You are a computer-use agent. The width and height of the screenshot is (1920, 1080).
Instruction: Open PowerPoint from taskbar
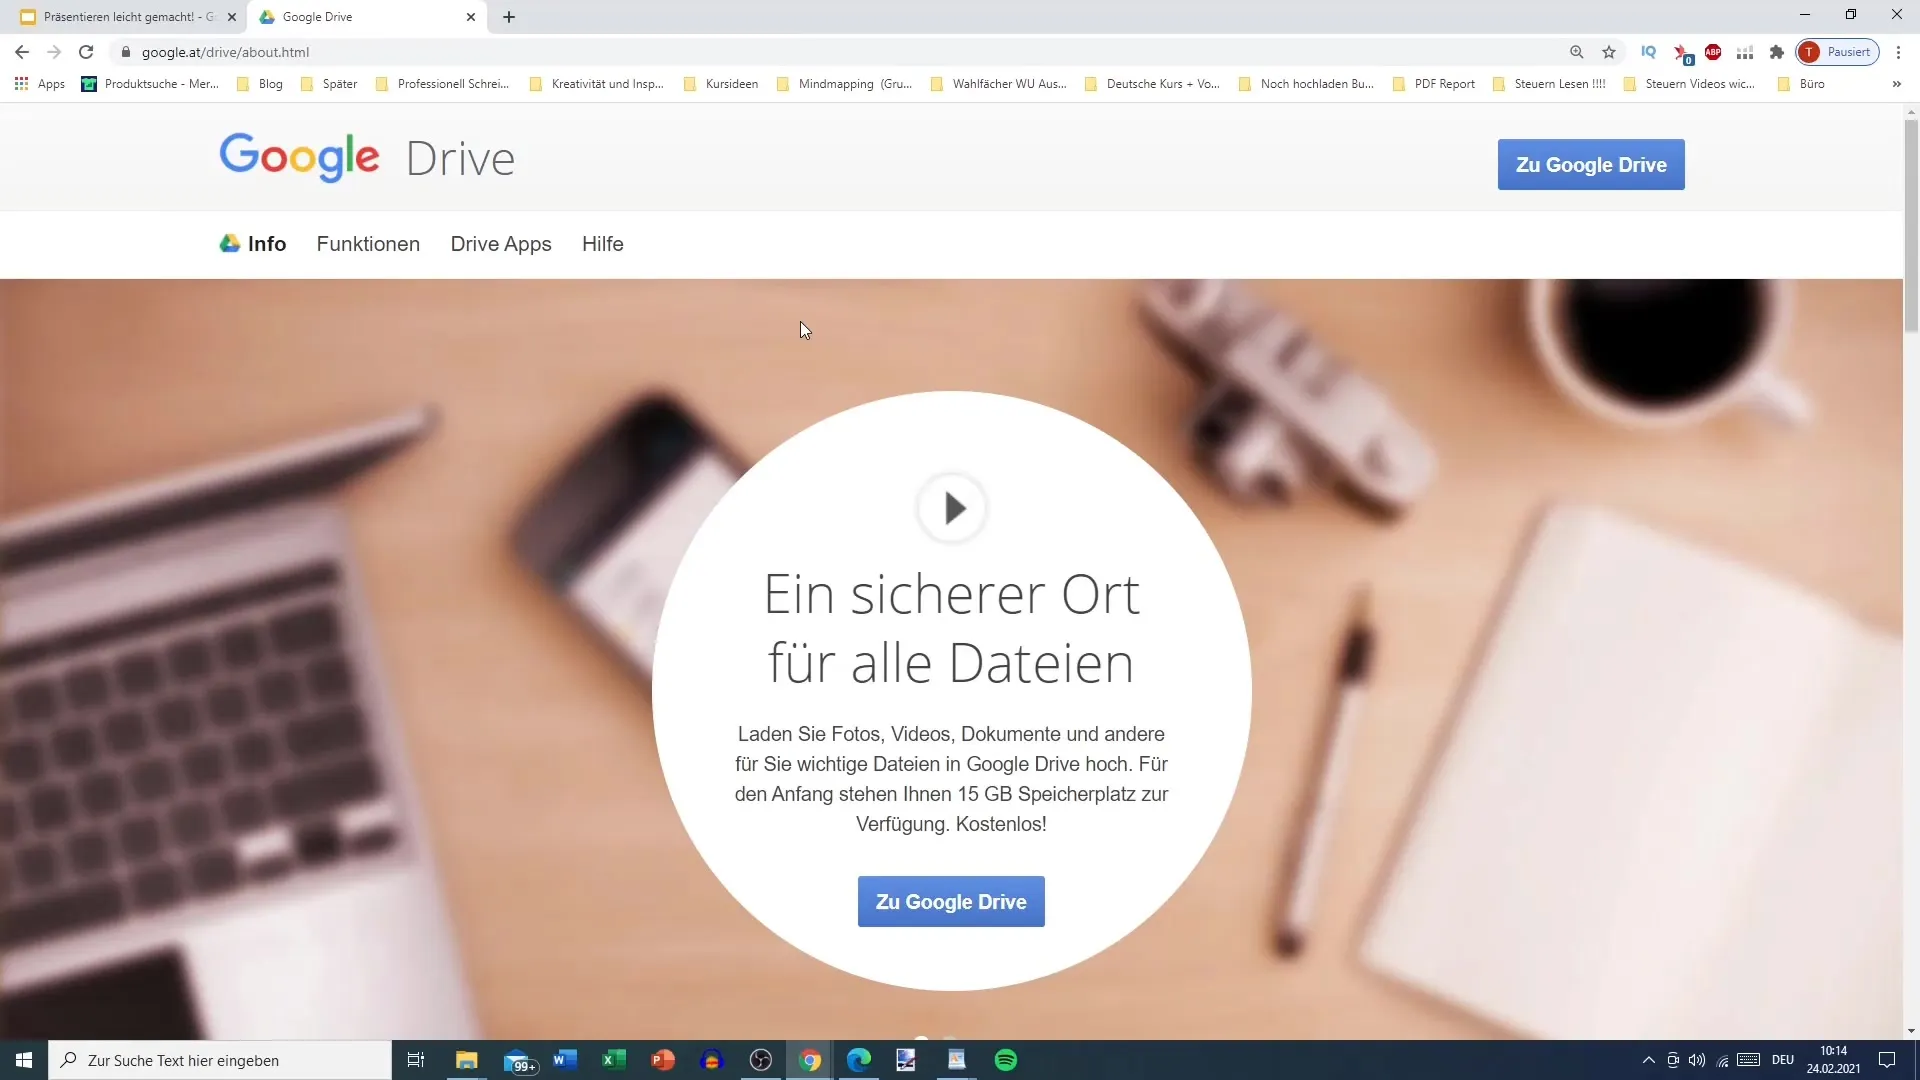click(665, 1060)
